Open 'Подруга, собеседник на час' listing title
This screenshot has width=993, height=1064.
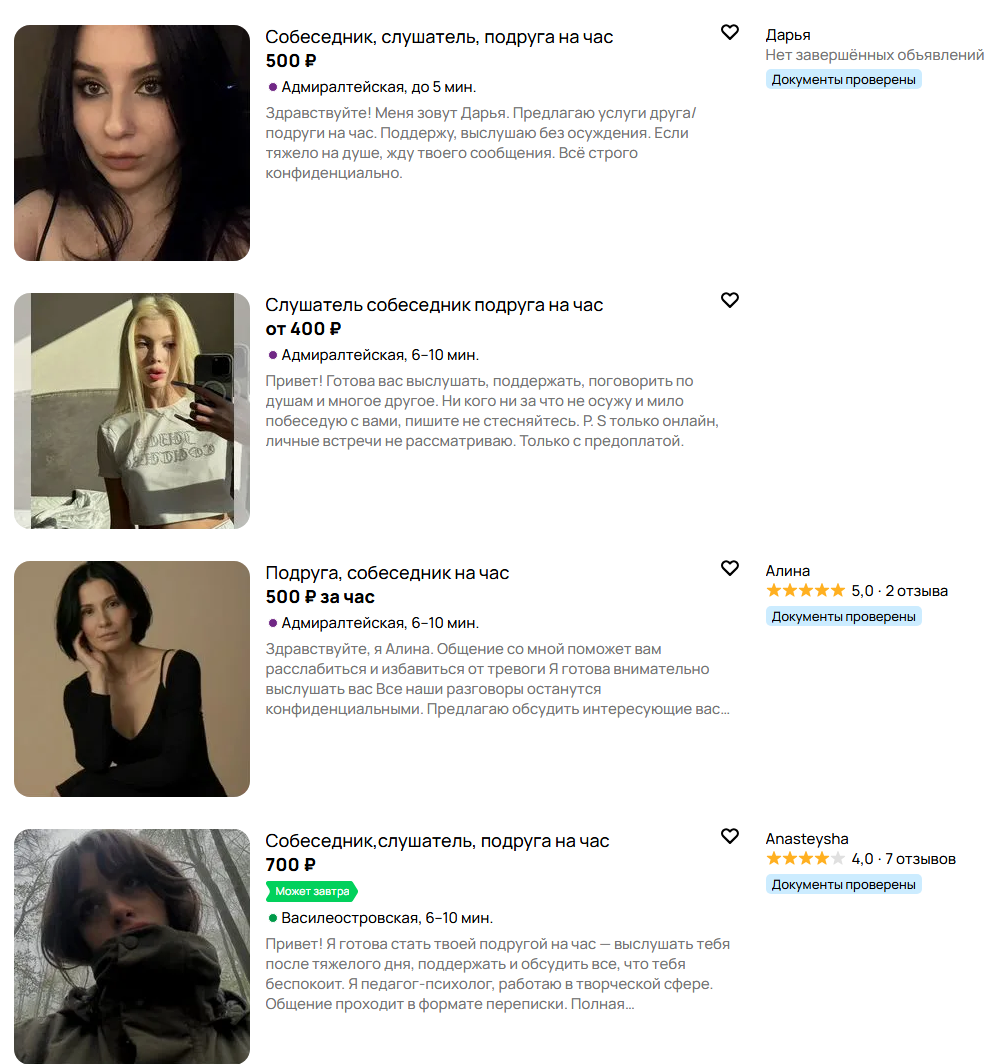[387, 573]
